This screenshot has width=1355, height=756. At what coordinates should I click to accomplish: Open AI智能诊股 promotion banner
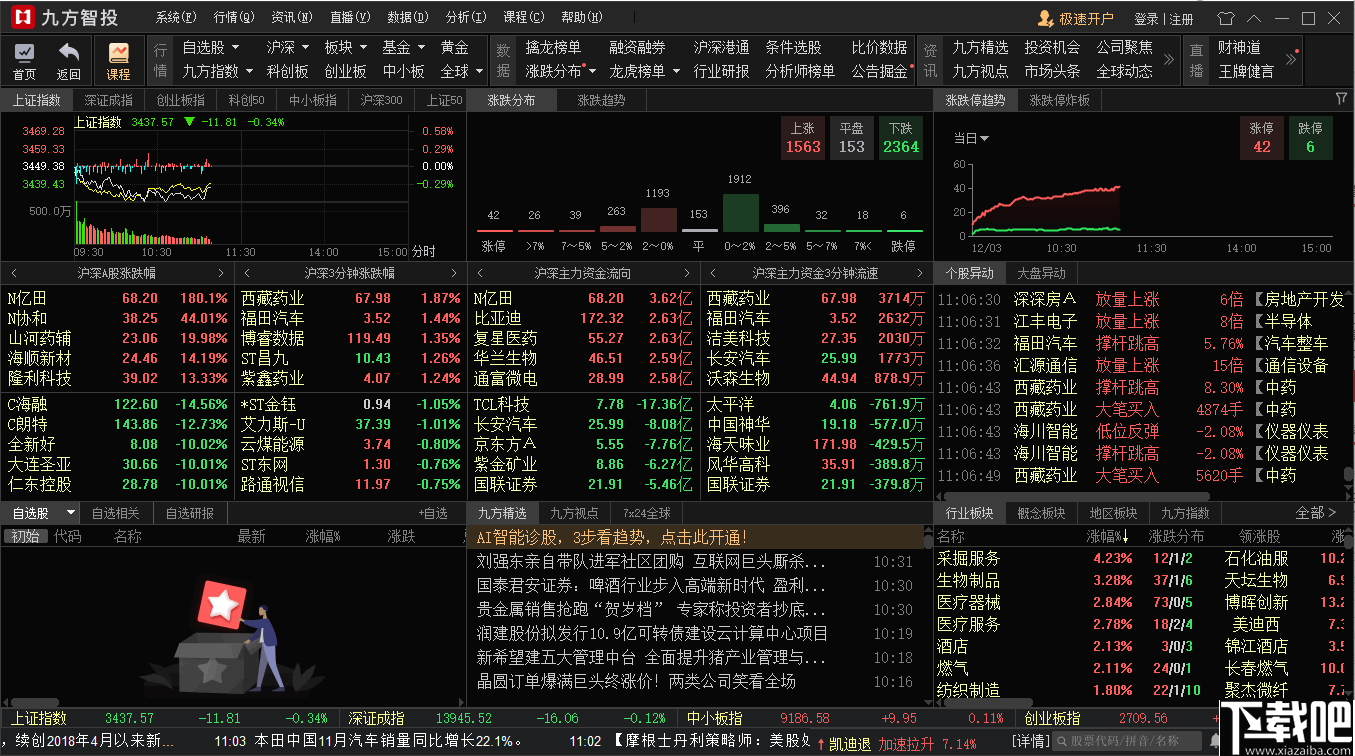click(697, 538)
